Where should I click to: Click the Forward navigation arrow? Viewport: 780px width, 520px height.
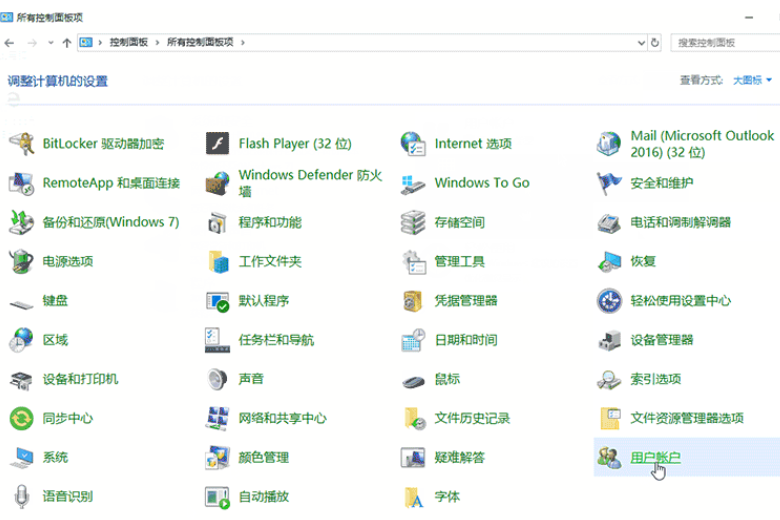point(32,43)
